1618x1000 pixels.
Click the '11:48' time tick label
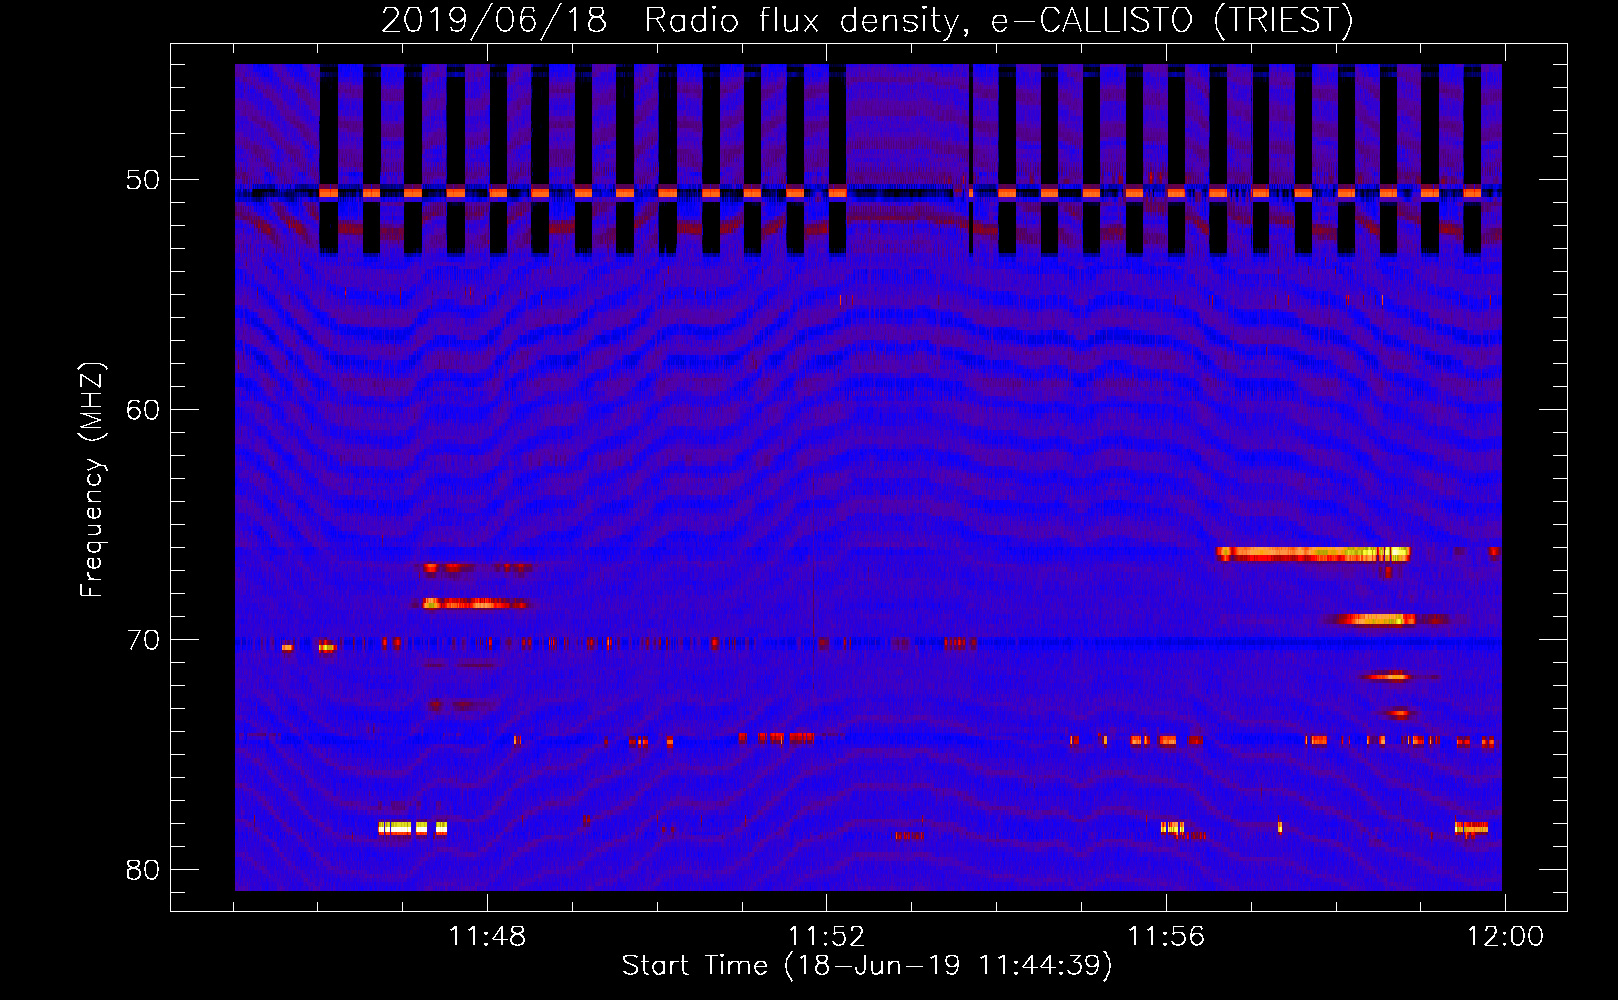tap(487, 937)
